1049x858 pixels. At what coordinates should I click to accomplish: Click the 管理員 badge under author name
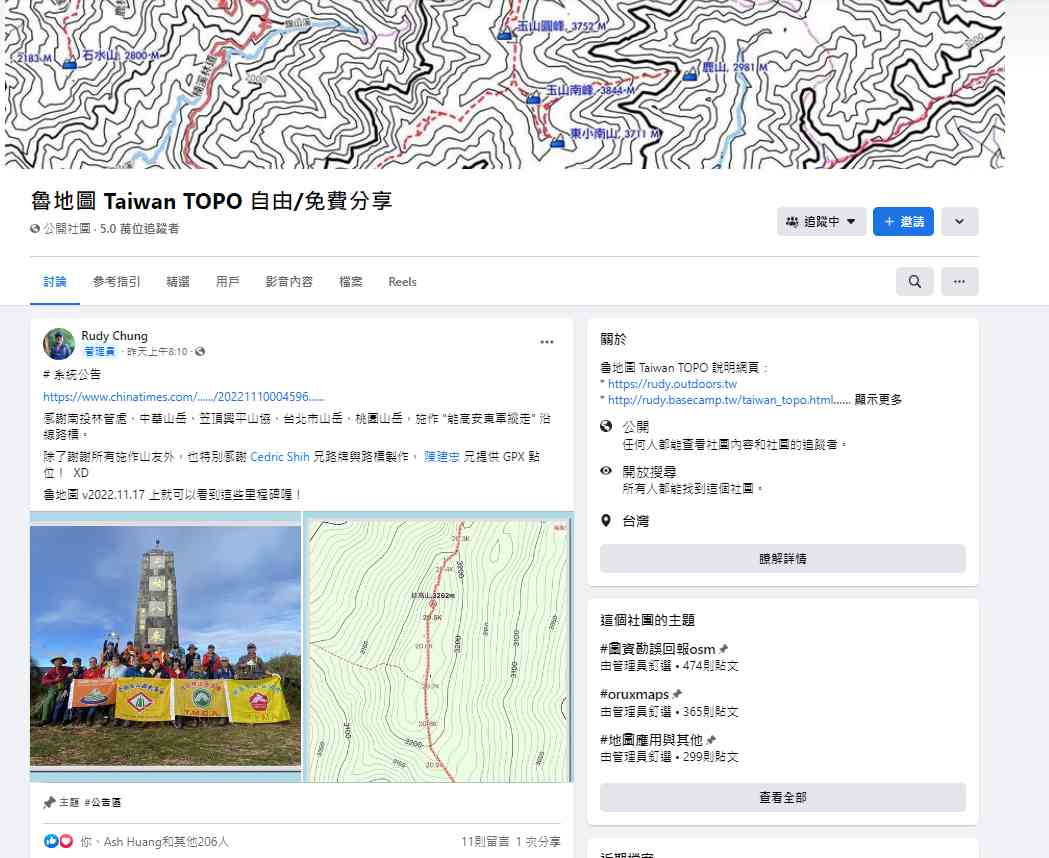pos(99,352)
